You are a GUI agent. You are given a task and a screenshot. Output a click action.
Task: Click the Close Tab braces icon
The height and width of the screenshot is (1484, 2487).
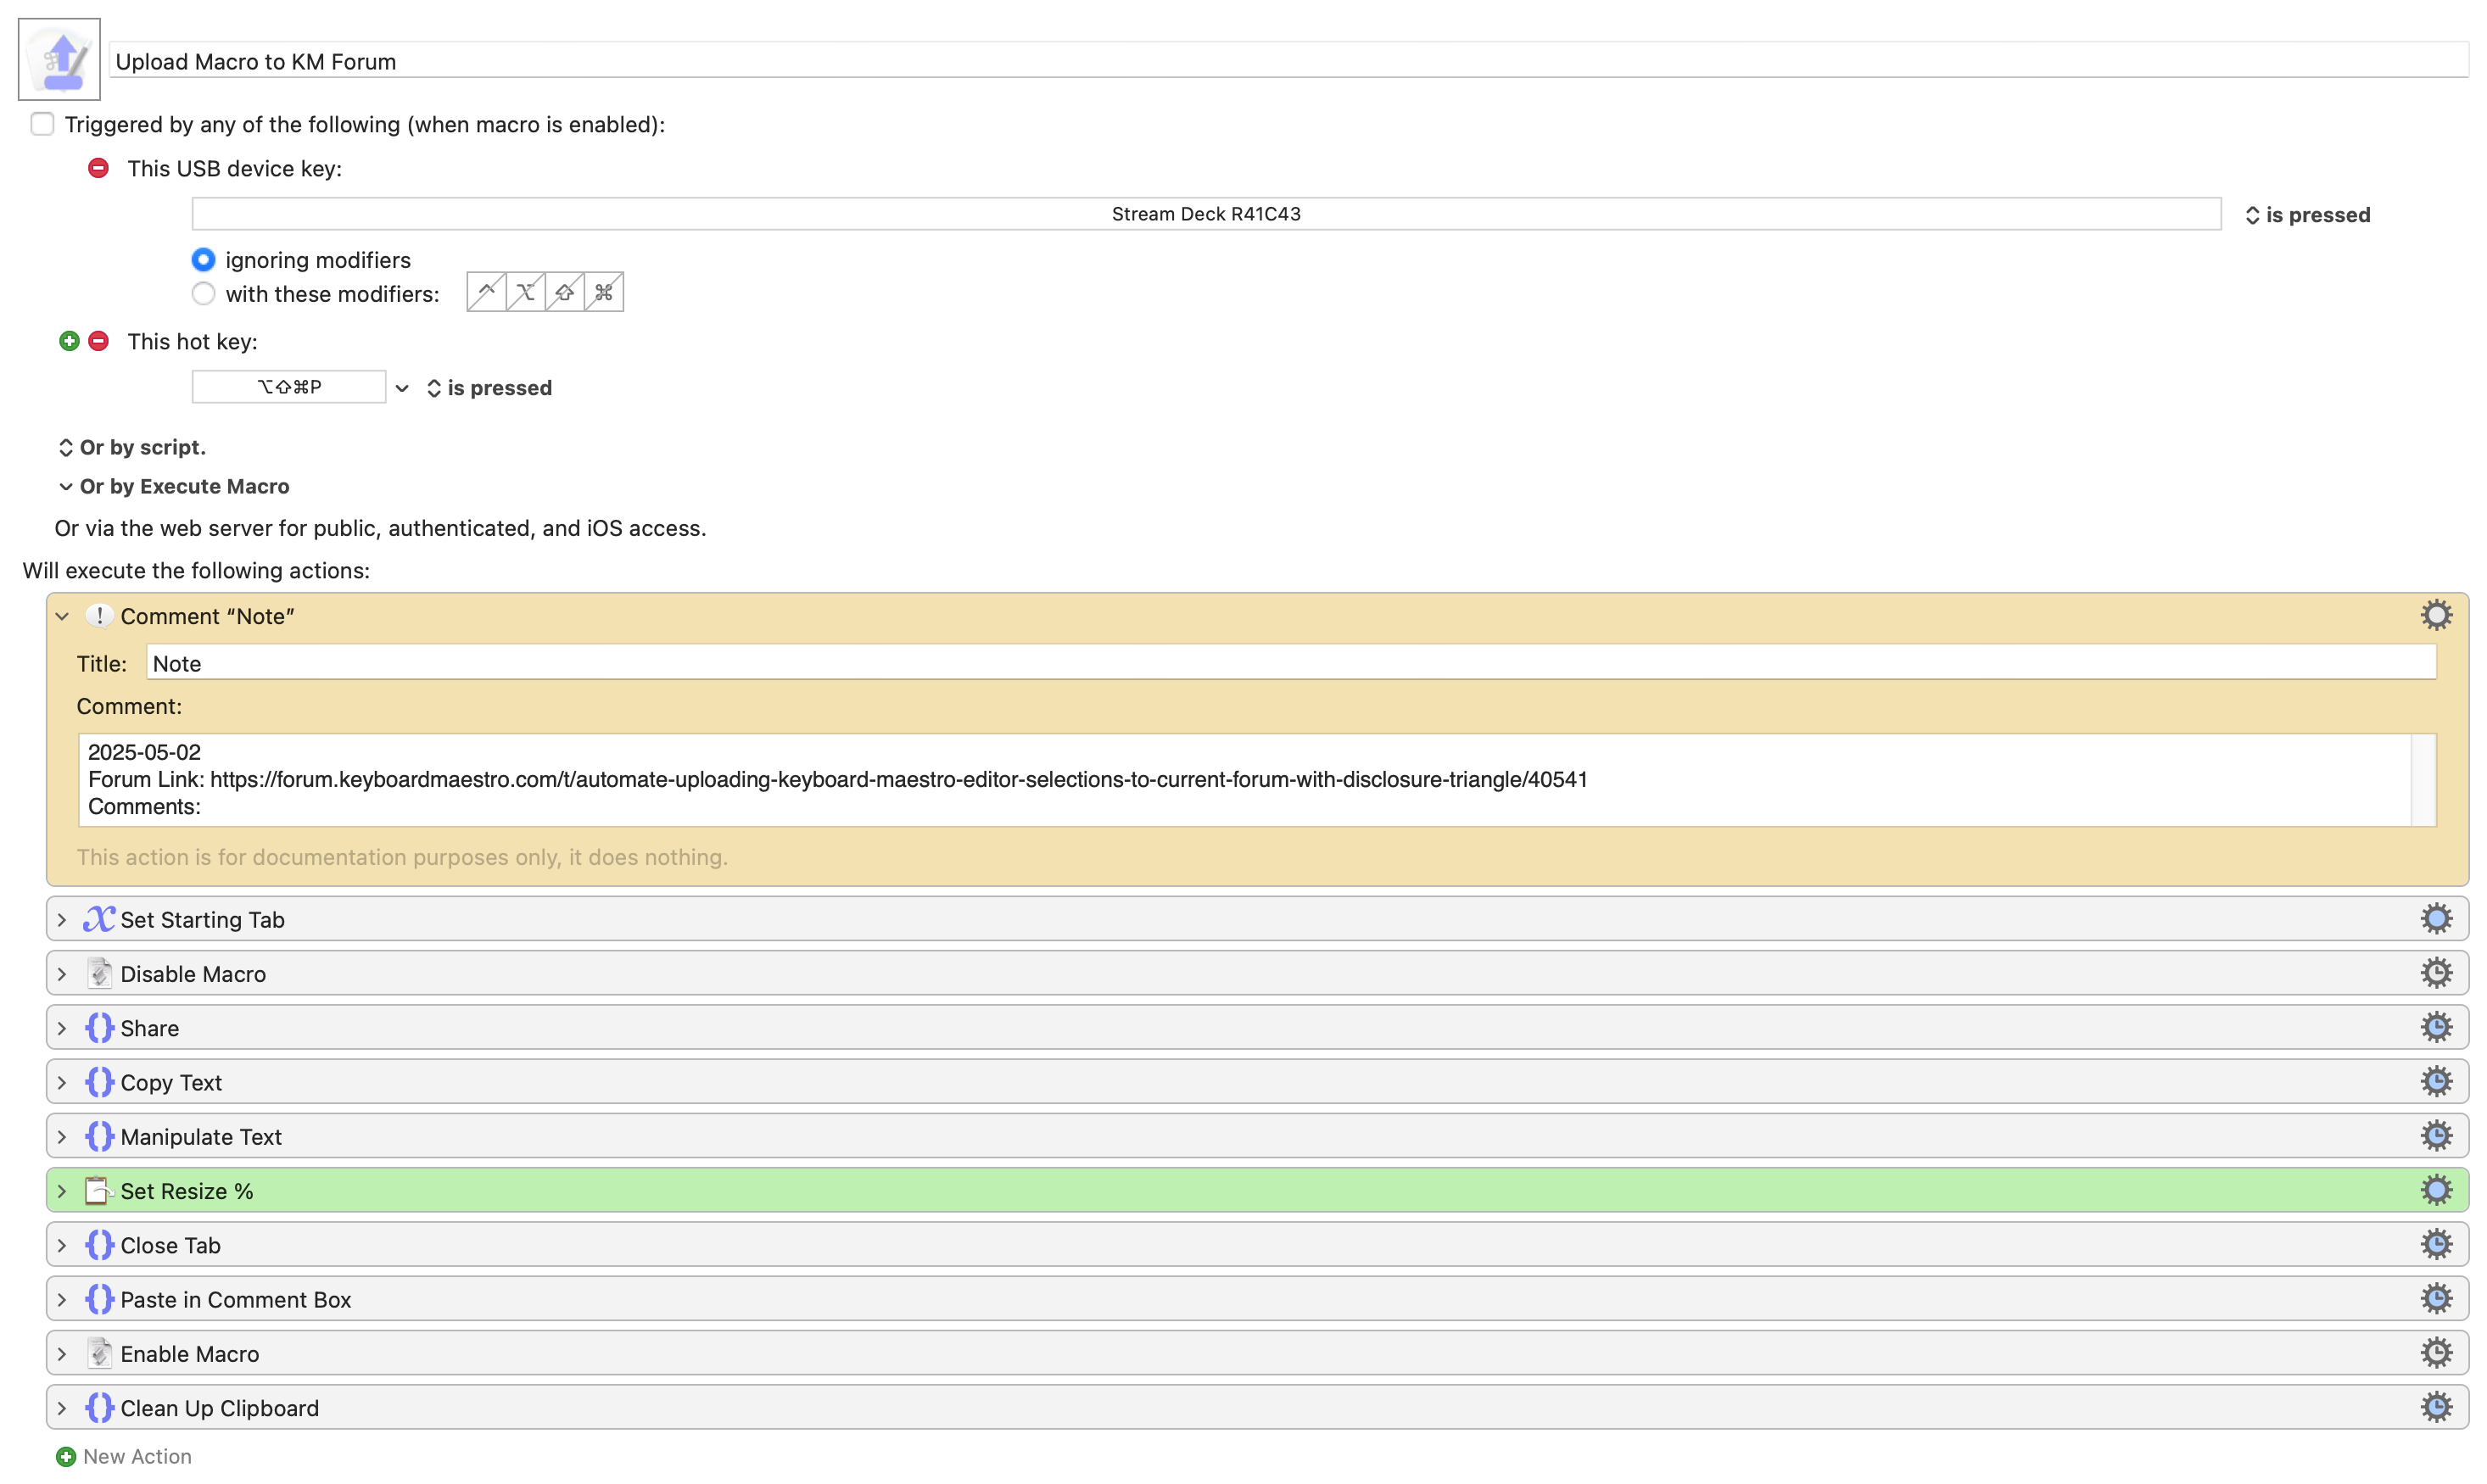[x=99, y=1244]
